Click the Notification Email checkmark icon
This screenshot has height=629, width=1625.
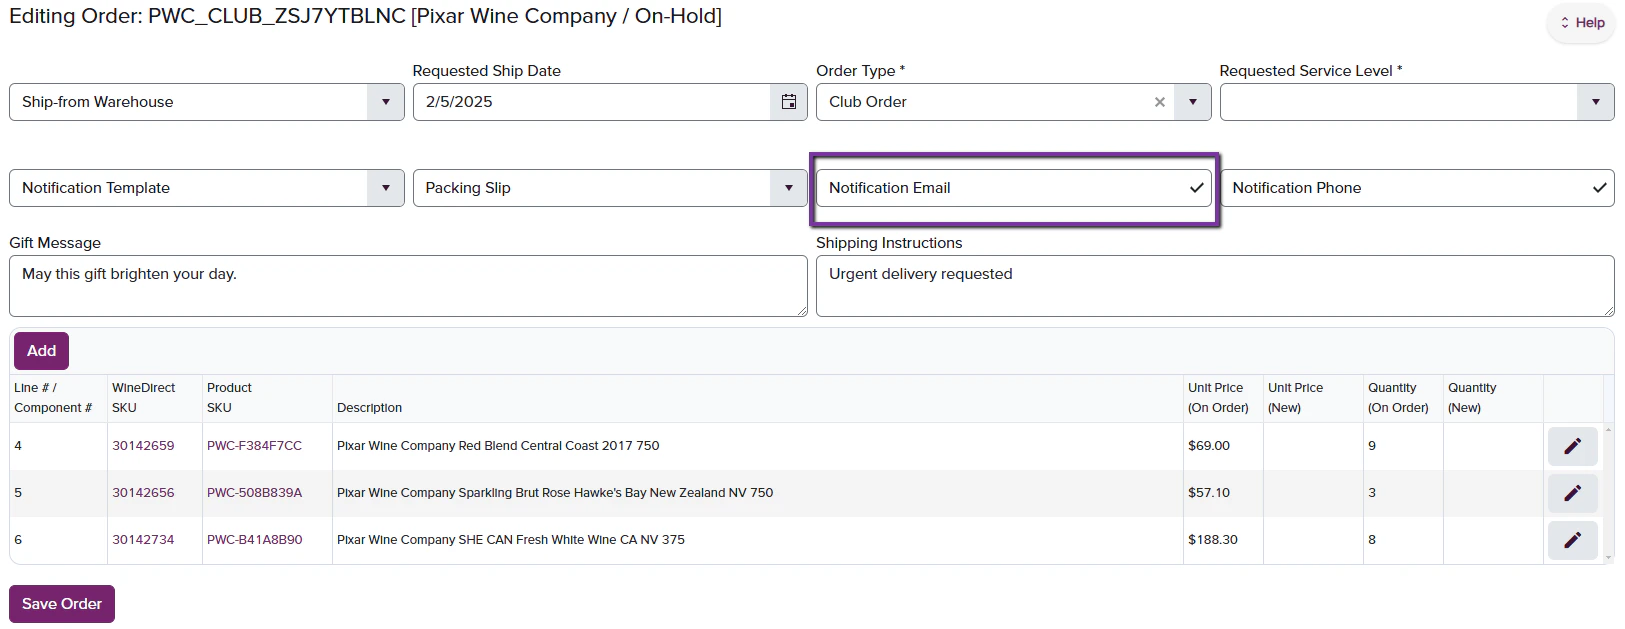coord(1196,188)
